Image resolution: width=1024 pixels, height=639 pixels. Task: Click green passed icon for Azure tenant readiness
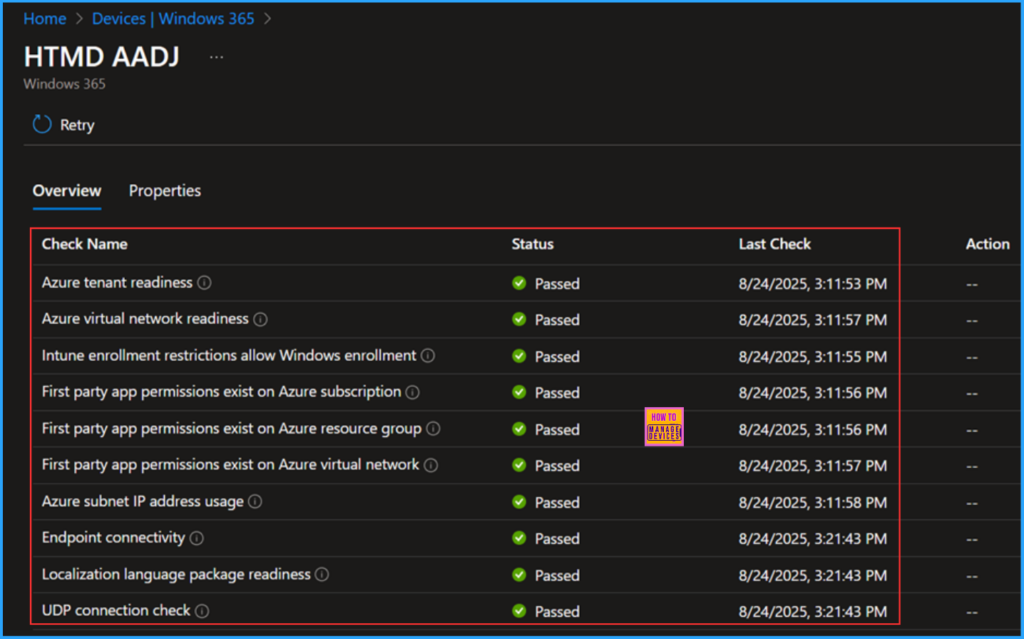[519, 283]
